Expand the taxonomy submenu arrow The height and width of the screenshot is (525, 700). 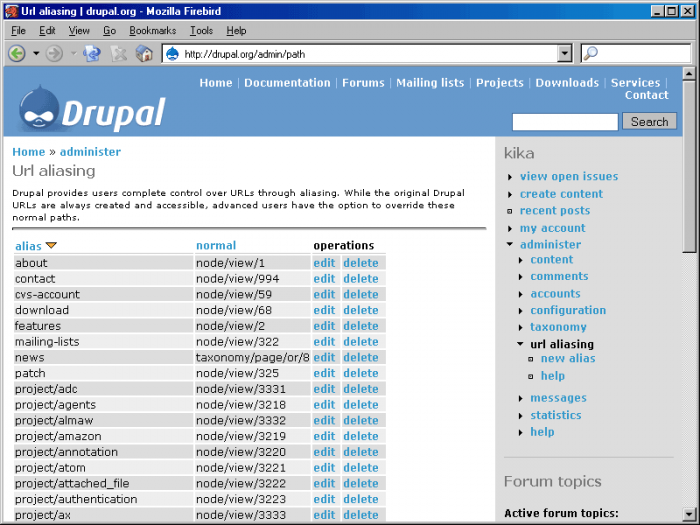[521, 328]
